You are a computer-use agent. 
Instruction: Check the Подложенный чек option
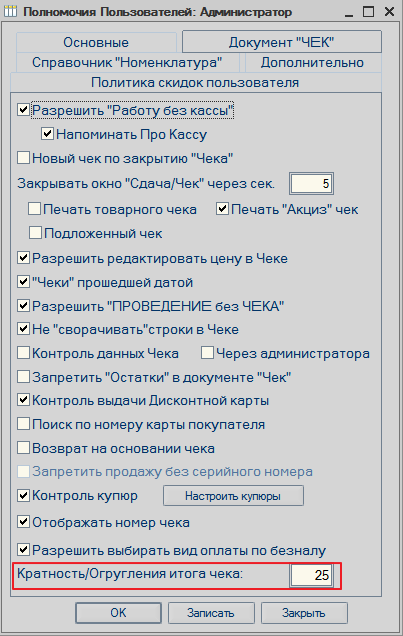[35, 233]
